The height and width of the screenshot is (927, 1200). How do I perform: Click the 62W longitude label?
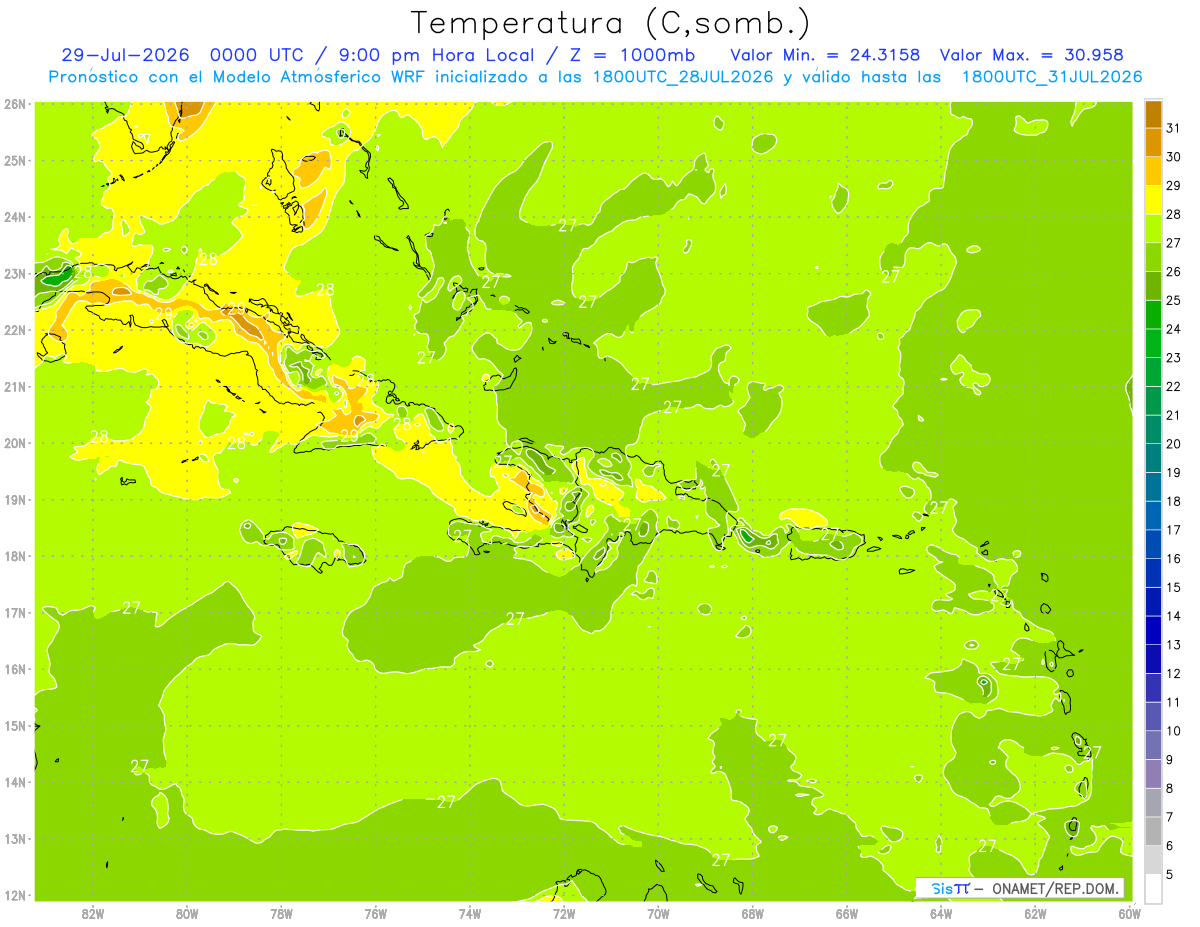click(x=1035, y=914)
